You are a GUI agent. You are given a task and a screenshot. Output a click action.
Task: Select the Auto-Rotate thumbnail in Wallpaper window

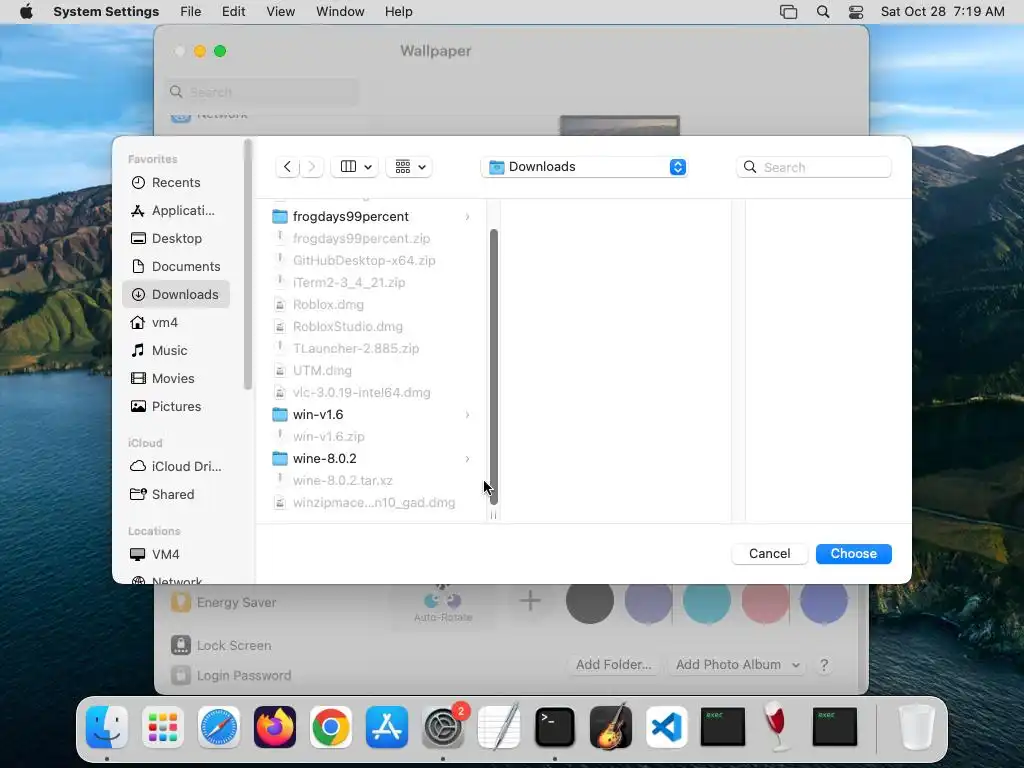click(x=443, y=604)
